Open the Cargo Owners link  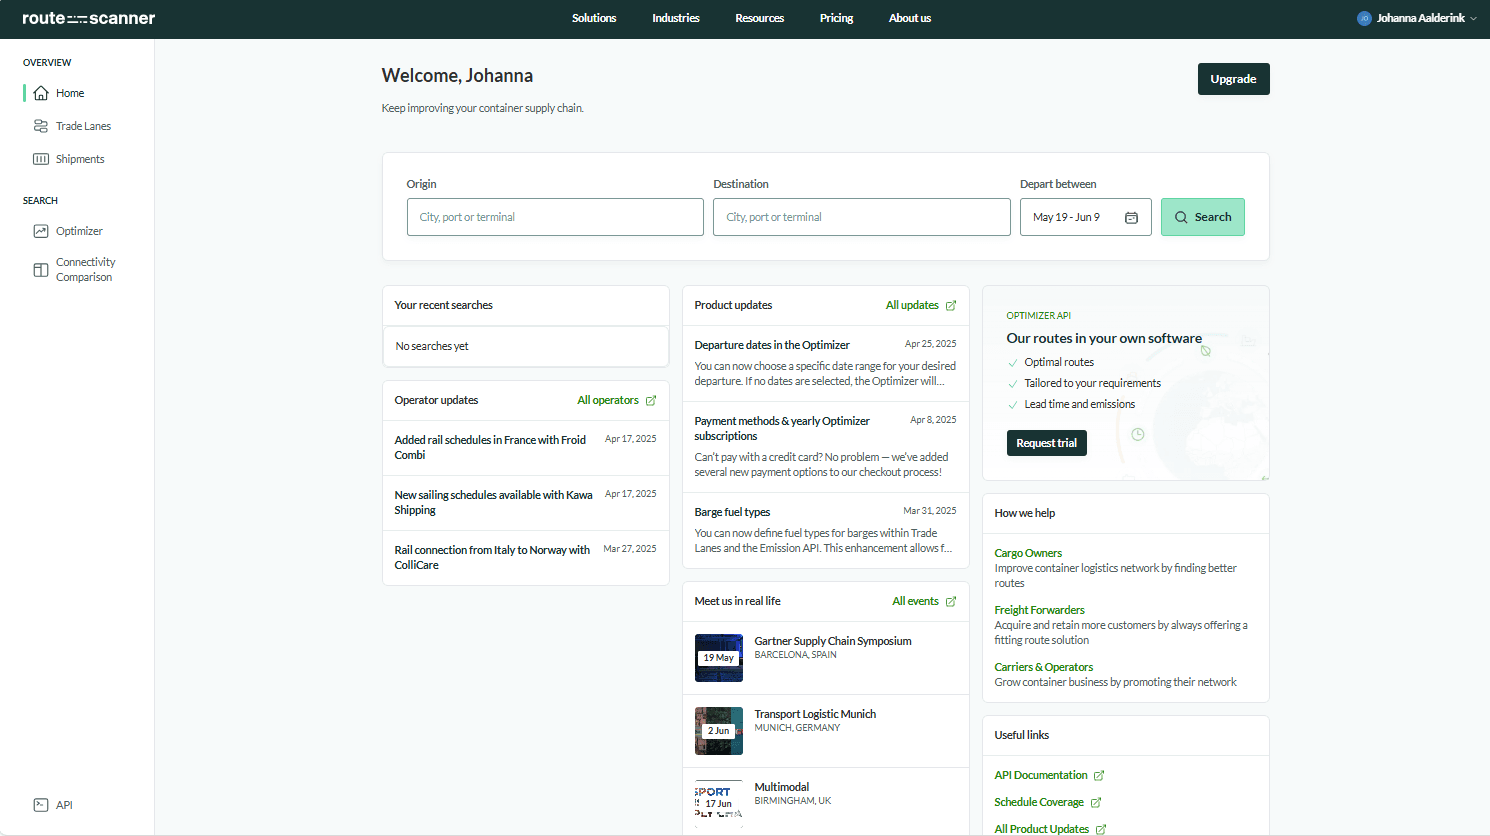pyautogui.click(x=1028, y=553)
